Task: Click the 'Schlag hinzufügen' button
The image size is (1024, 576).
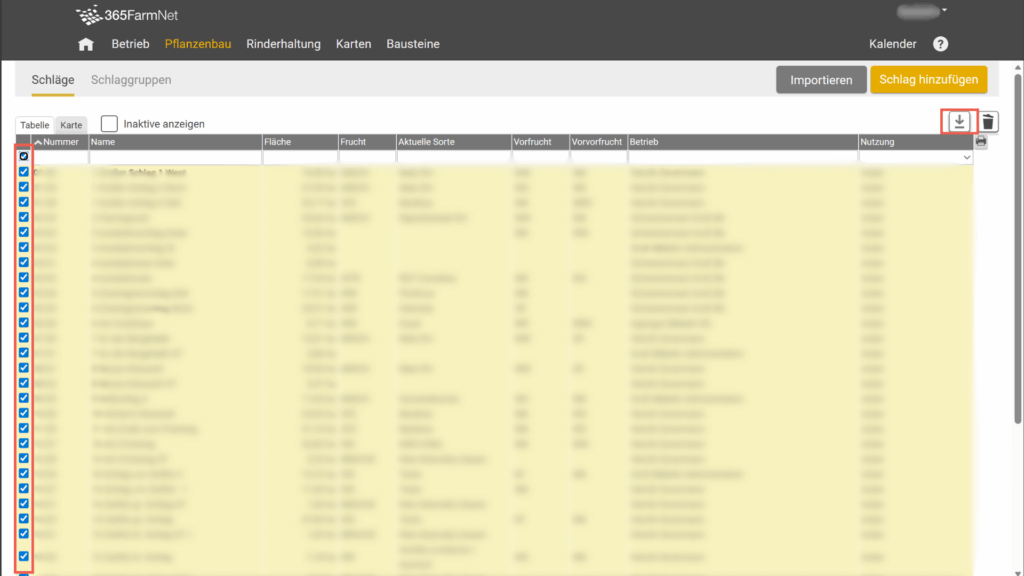Action: (928, 80)
